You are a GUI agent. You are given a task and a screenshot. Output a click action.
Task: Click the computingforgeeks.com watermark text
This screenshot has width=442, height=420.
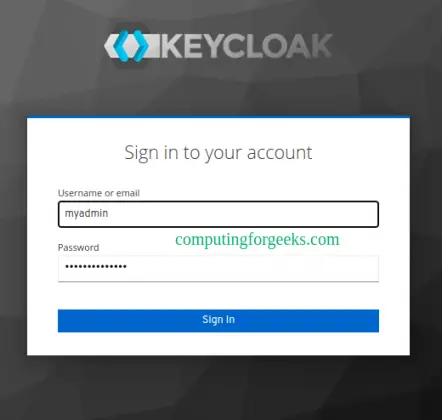click(x=257, y=240)
